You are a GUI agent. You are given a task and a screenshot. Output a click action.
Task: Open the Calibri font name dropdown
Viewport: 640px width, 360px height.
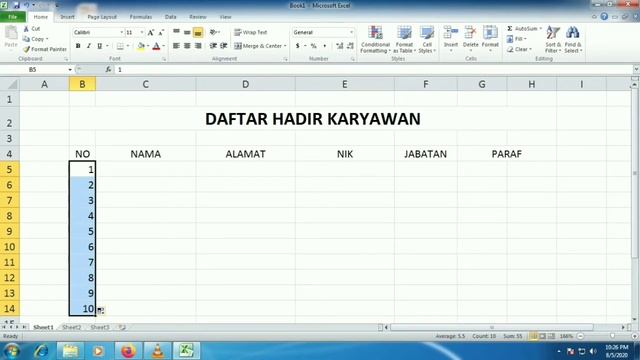(121, 32)
